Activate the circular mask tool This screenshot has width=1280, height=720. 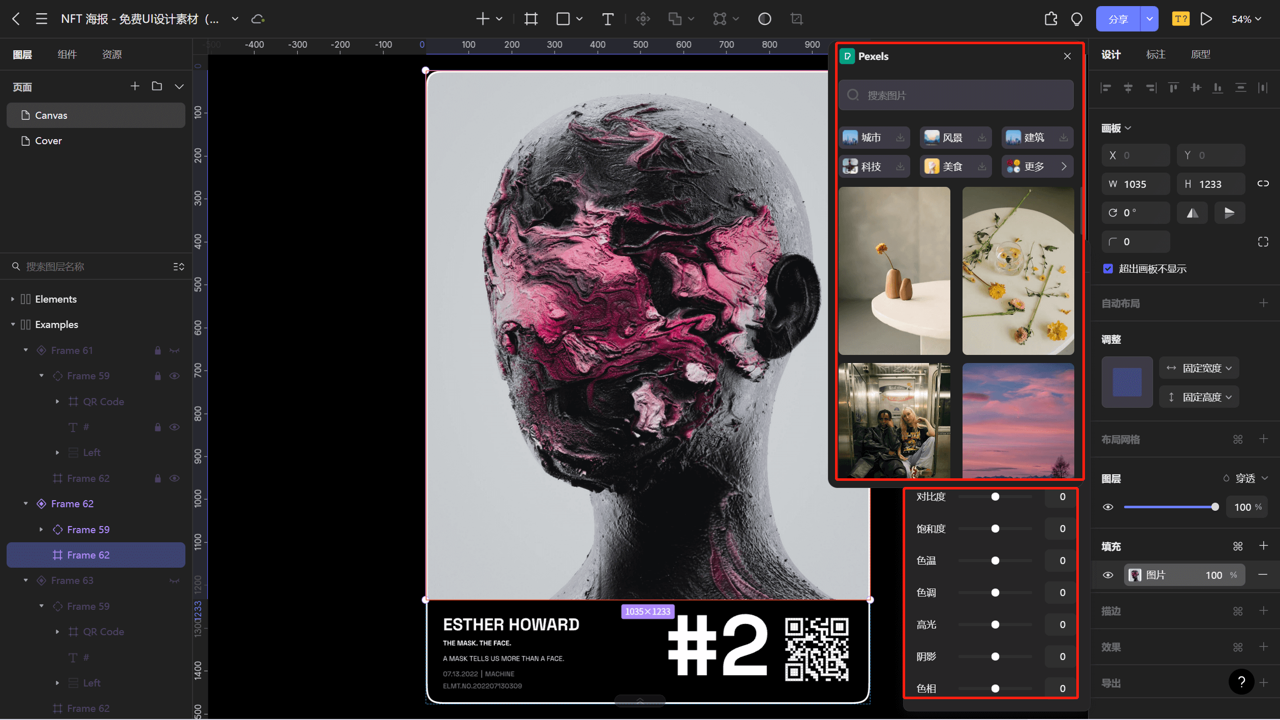pyautogui.click(x=765, y=19)
